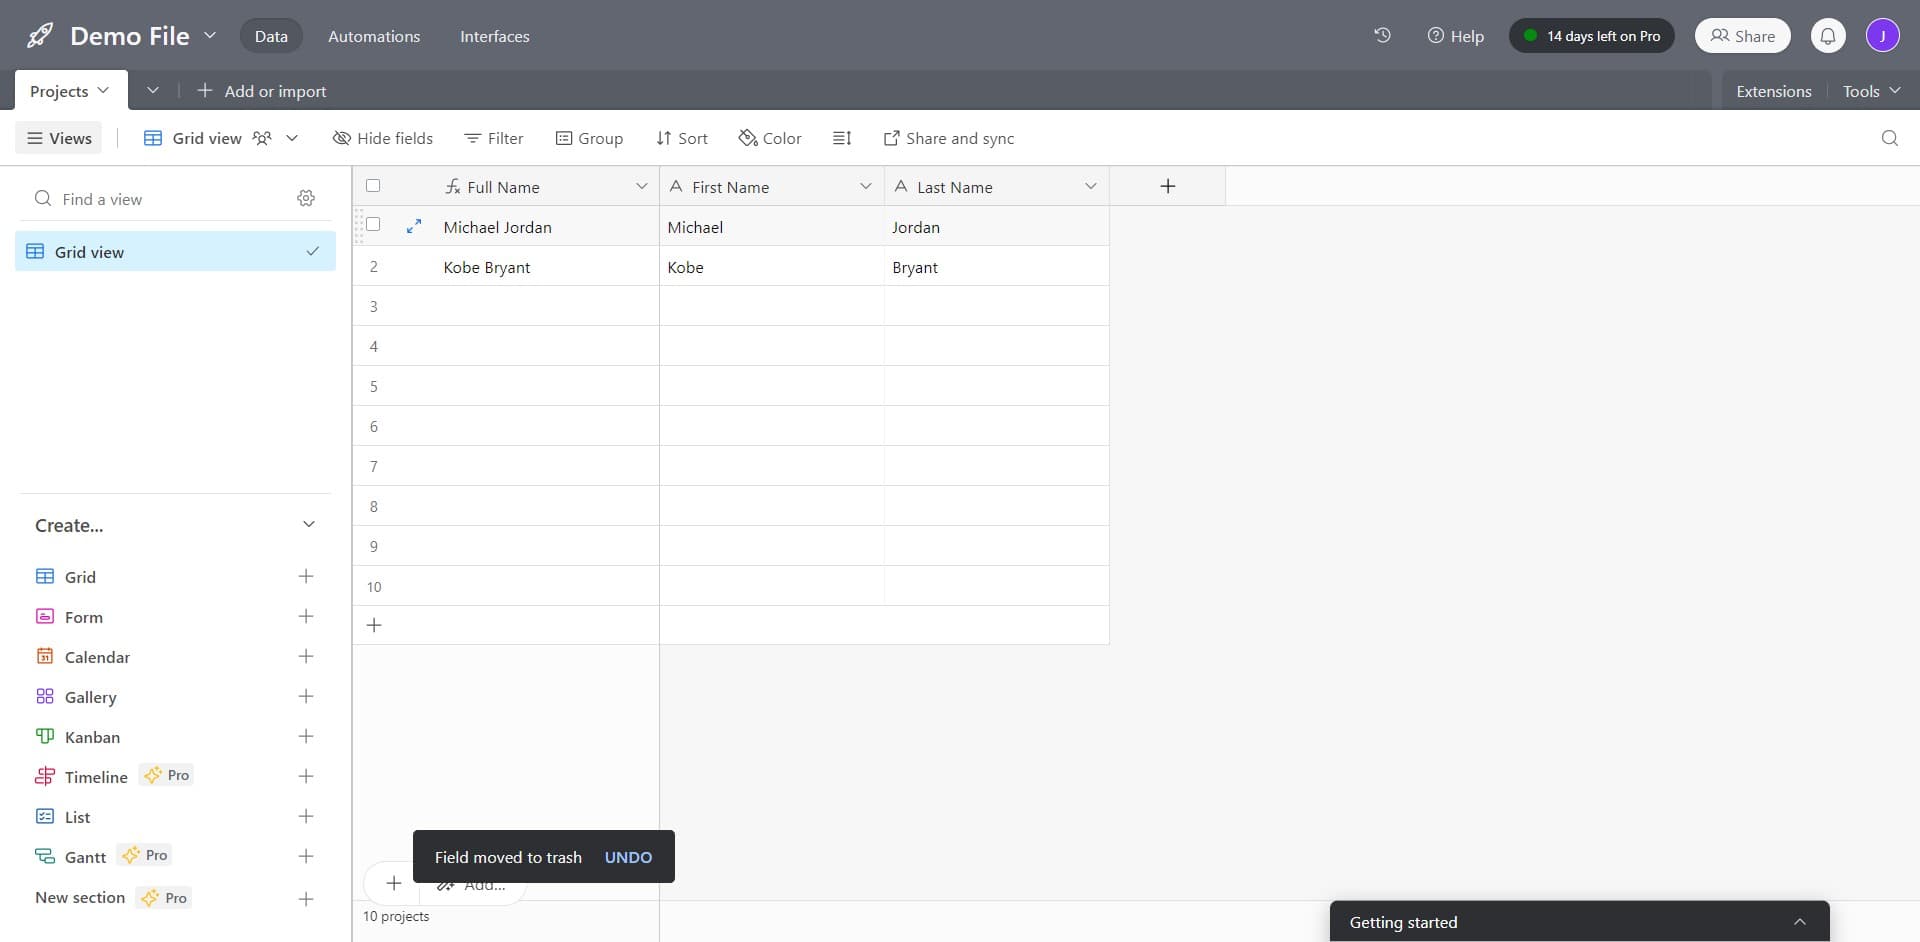The height and width of the screenshot is (942, 1920).
Task: Check the Kobe Bryant row checkbox
Action: click(x=373, y=266)
